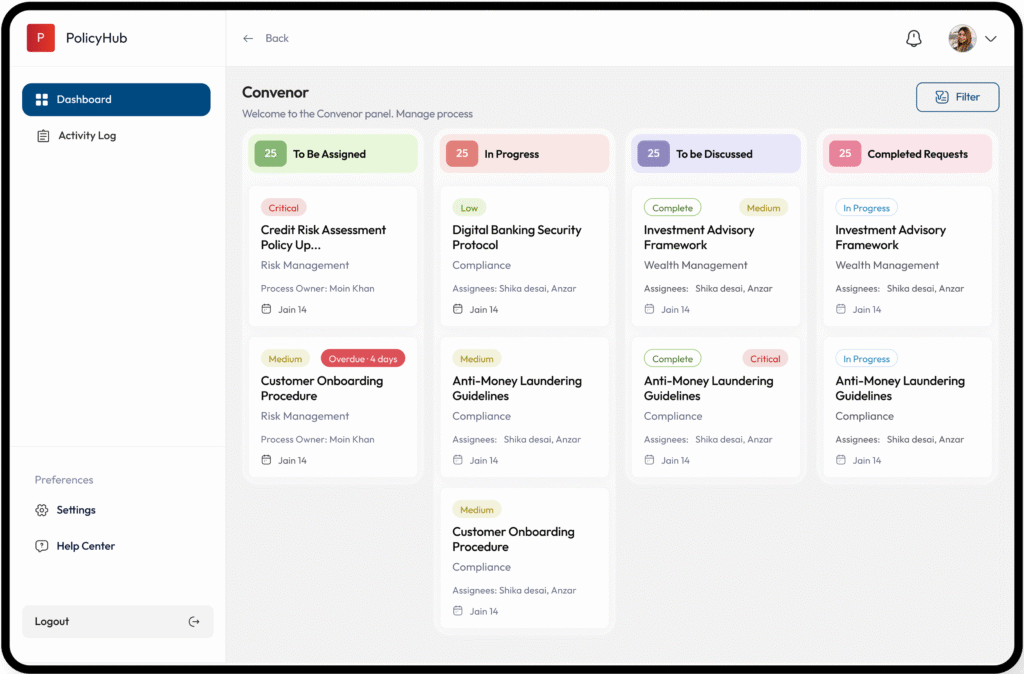Open the user avatar photo
The image size is (1024, 674).
(962, 38)
